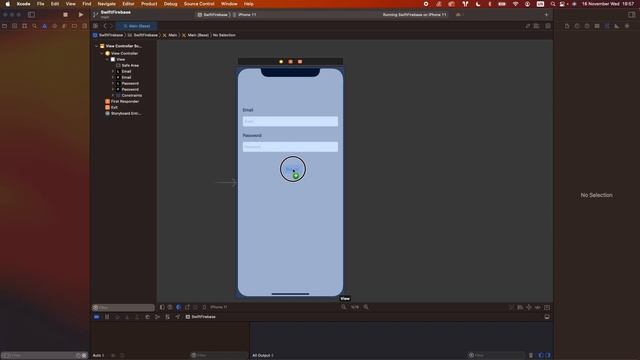Hide the debug area with right-side toggle
The image size is (640, 360).
[547, 317]
